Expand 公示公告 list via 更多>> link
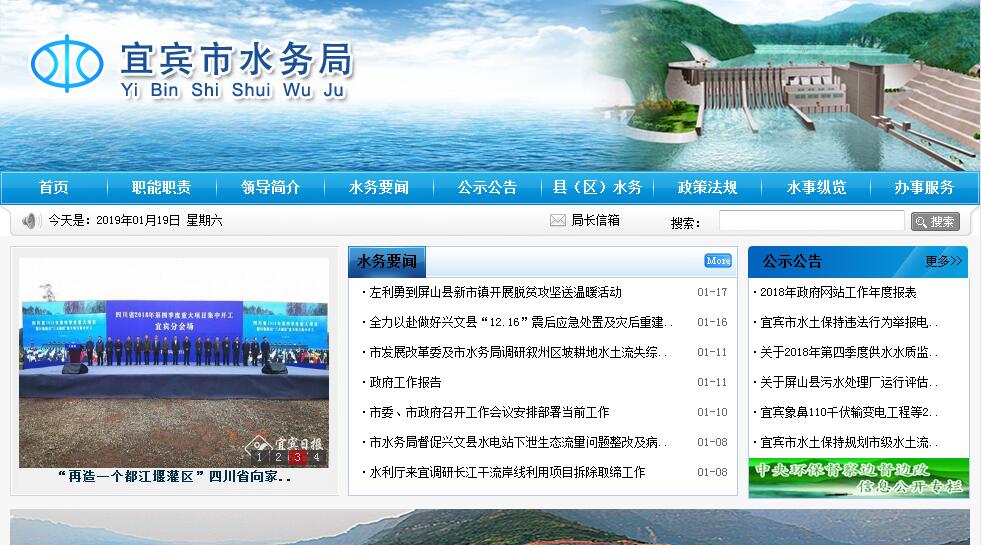 (943, 261)
